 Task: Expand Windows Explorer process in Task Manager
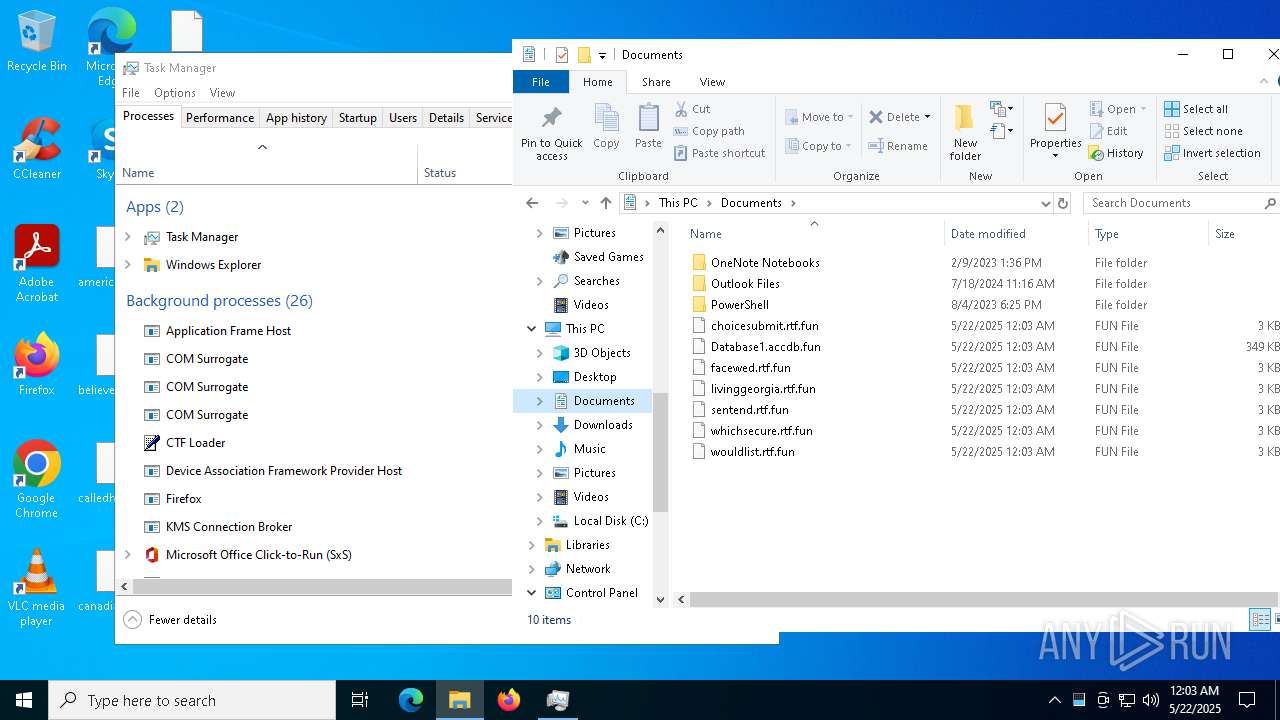click(x=128, y=265)
